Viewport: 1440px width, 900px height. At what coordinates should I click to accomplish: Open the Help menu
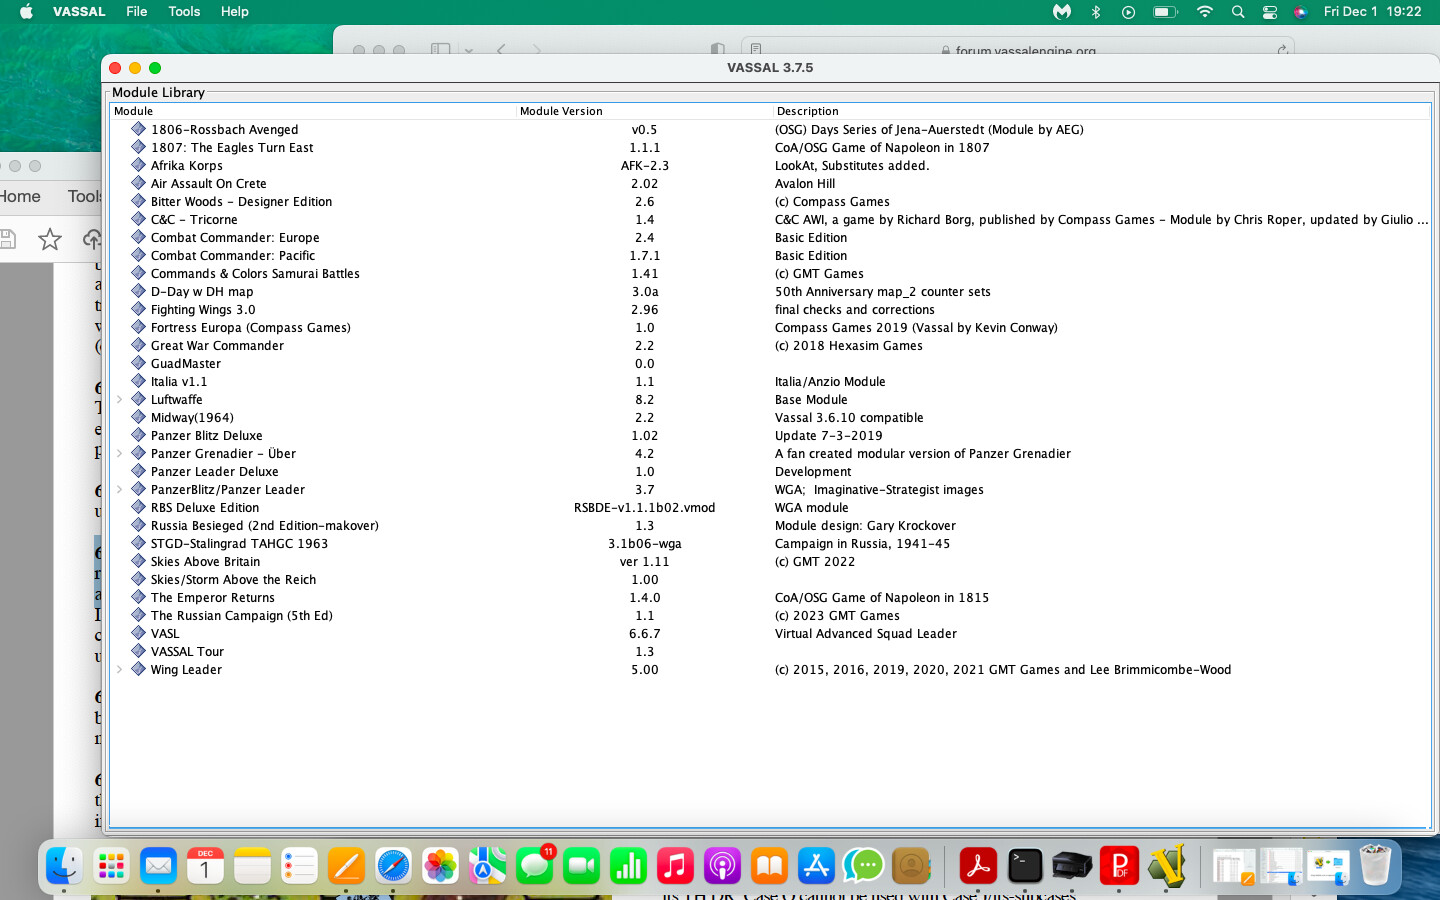click(235, 12)
